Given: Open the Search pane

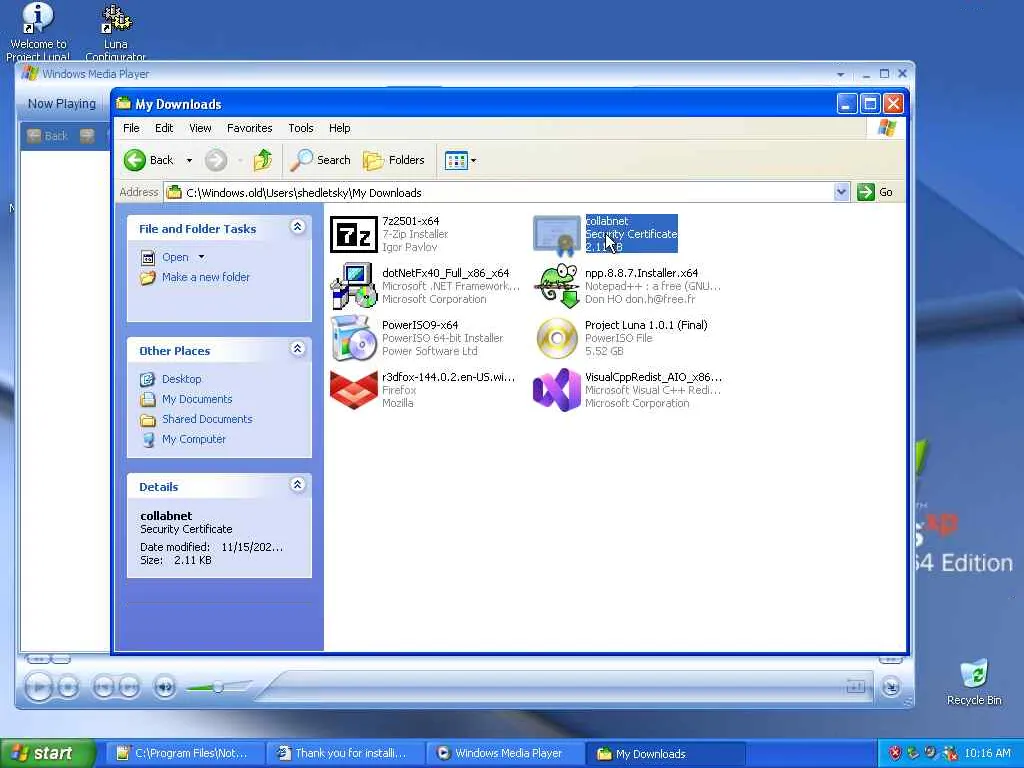Looking at the screenshot, I should 321,160.
